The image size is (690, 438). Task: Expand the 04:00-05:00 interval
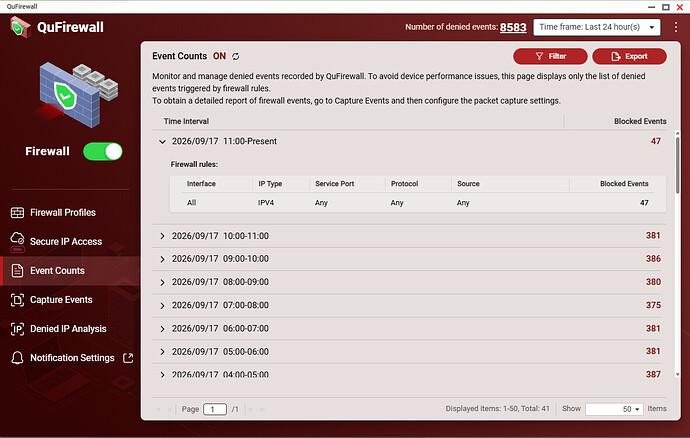(162, 375)
